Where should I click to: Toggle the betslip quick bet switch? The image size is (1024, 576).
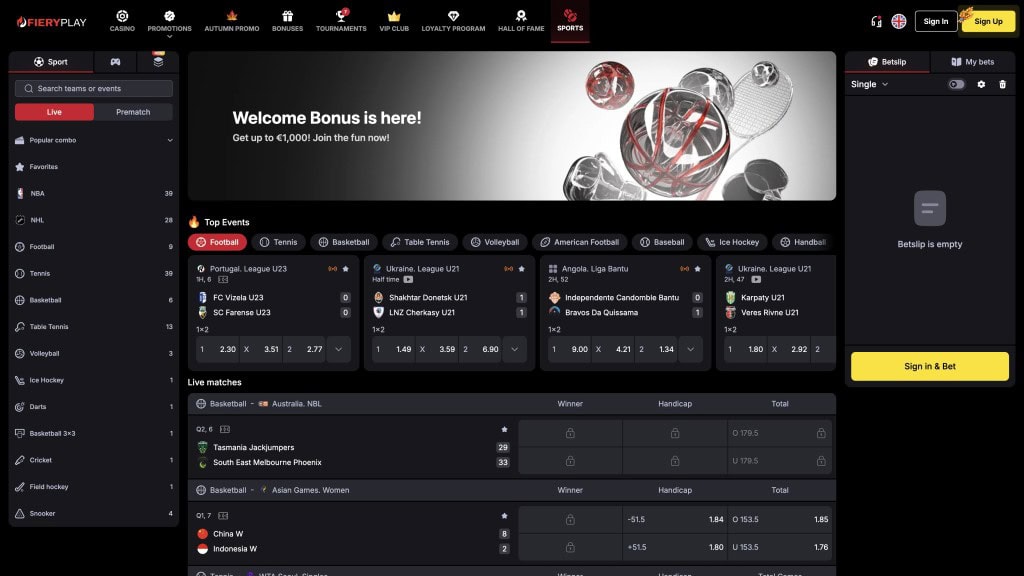[956, 84]
